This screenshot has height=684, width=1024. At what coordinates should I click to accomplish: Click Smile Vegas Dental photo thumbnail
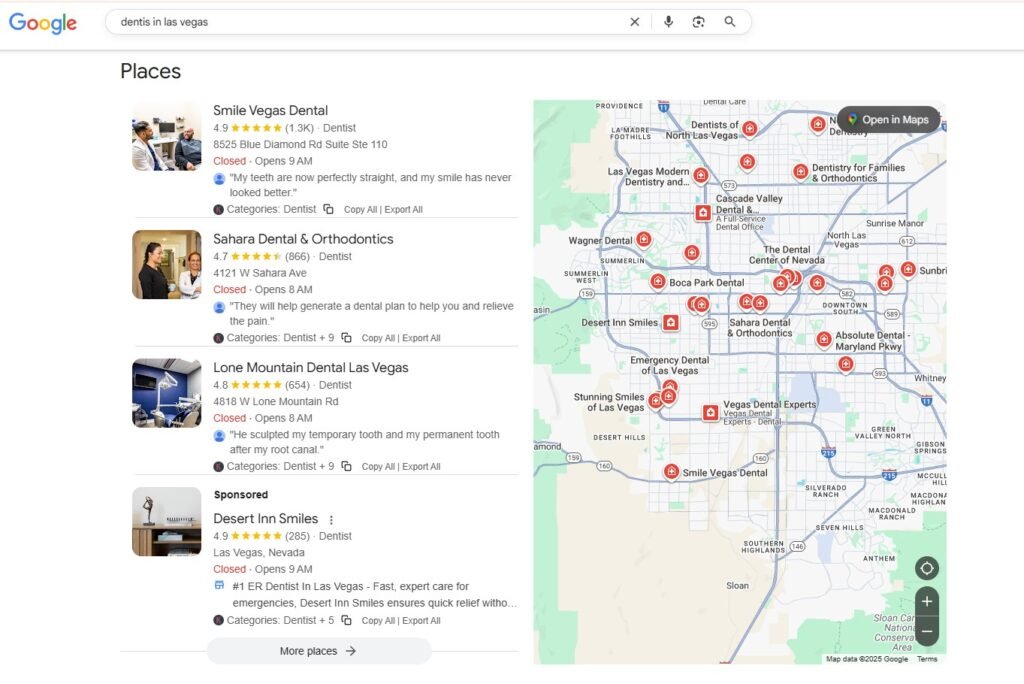(166, 136)
